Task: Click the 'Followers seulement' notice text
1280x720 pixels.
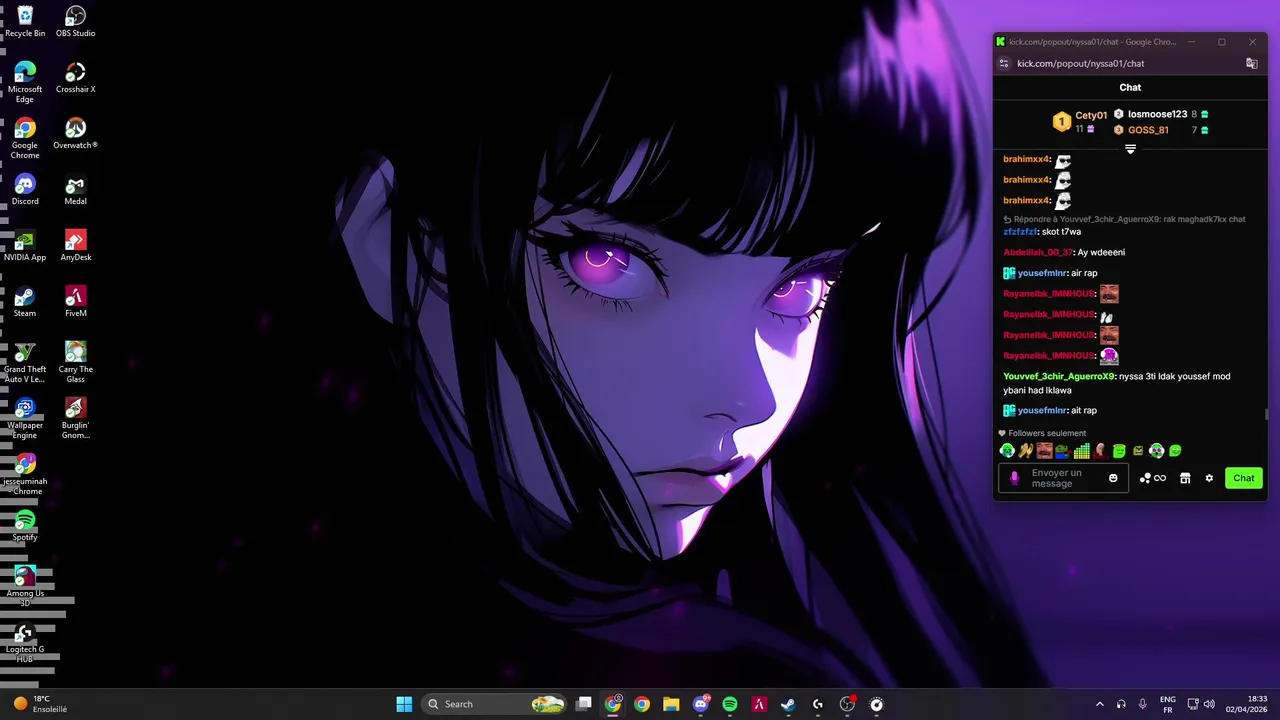Action: pyautogui.click(x=1047, y=433)
